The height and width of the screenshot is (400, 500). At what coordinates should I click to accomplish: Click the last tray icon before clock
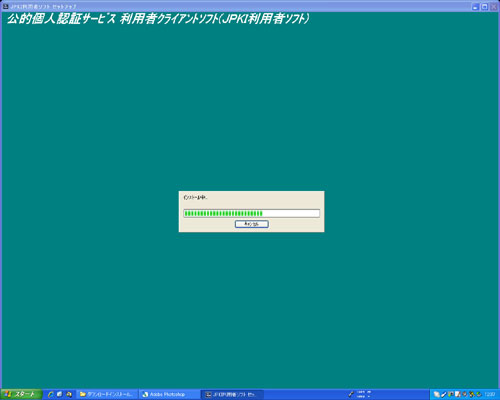click(x=479, y=394)
